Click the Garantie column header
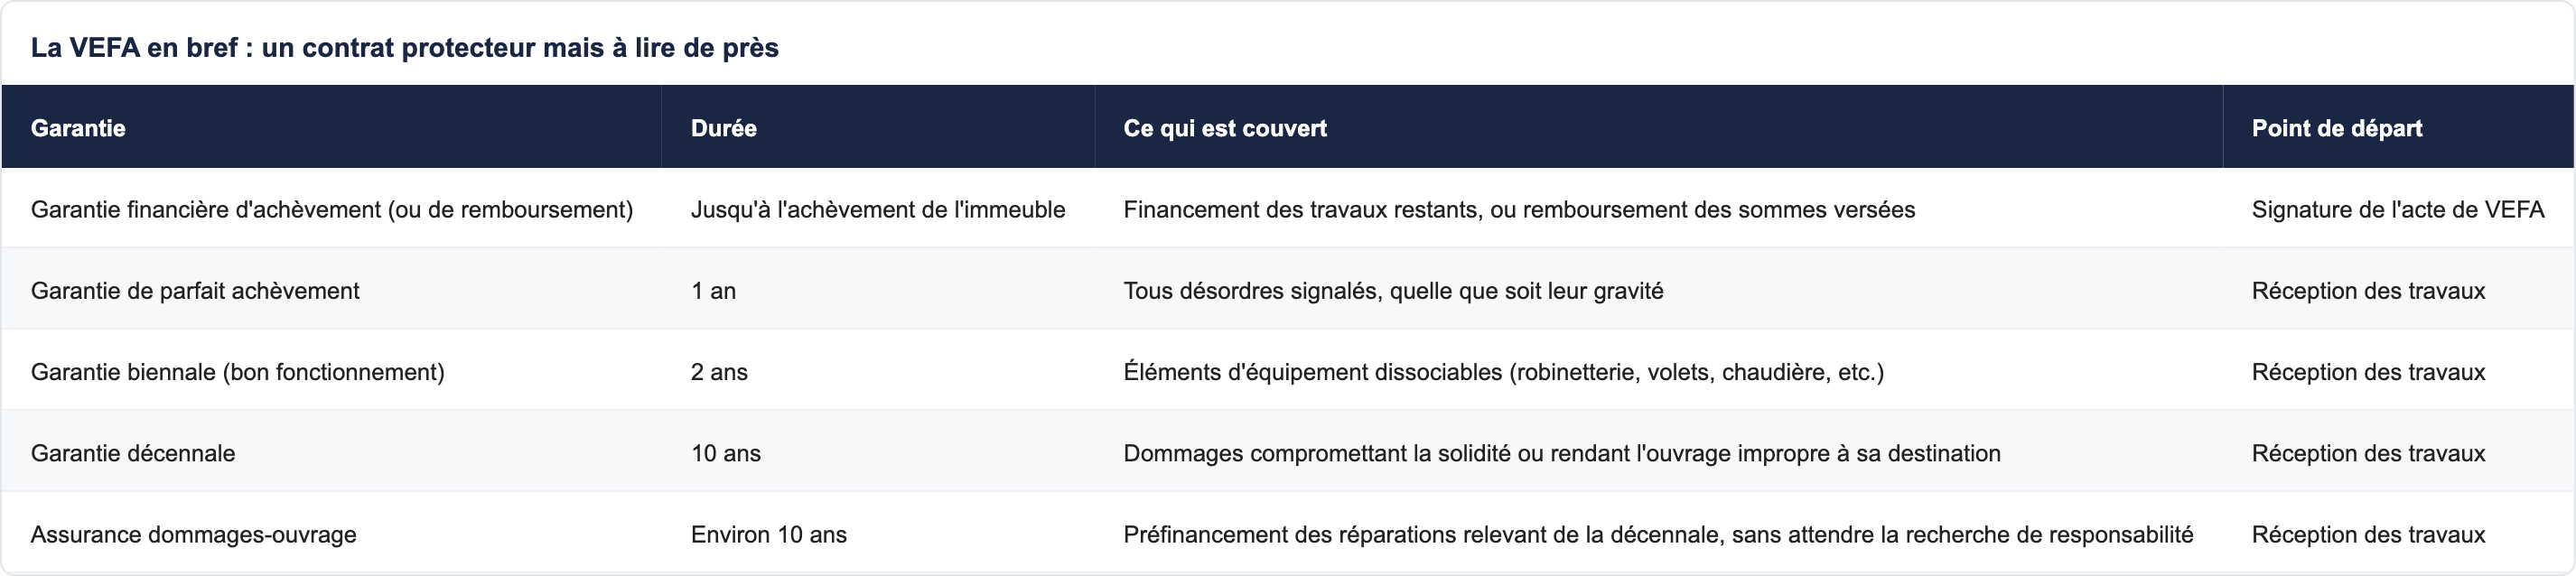Screen dimensions: 2576x576 pyautogui.click(x=331, y=127)
